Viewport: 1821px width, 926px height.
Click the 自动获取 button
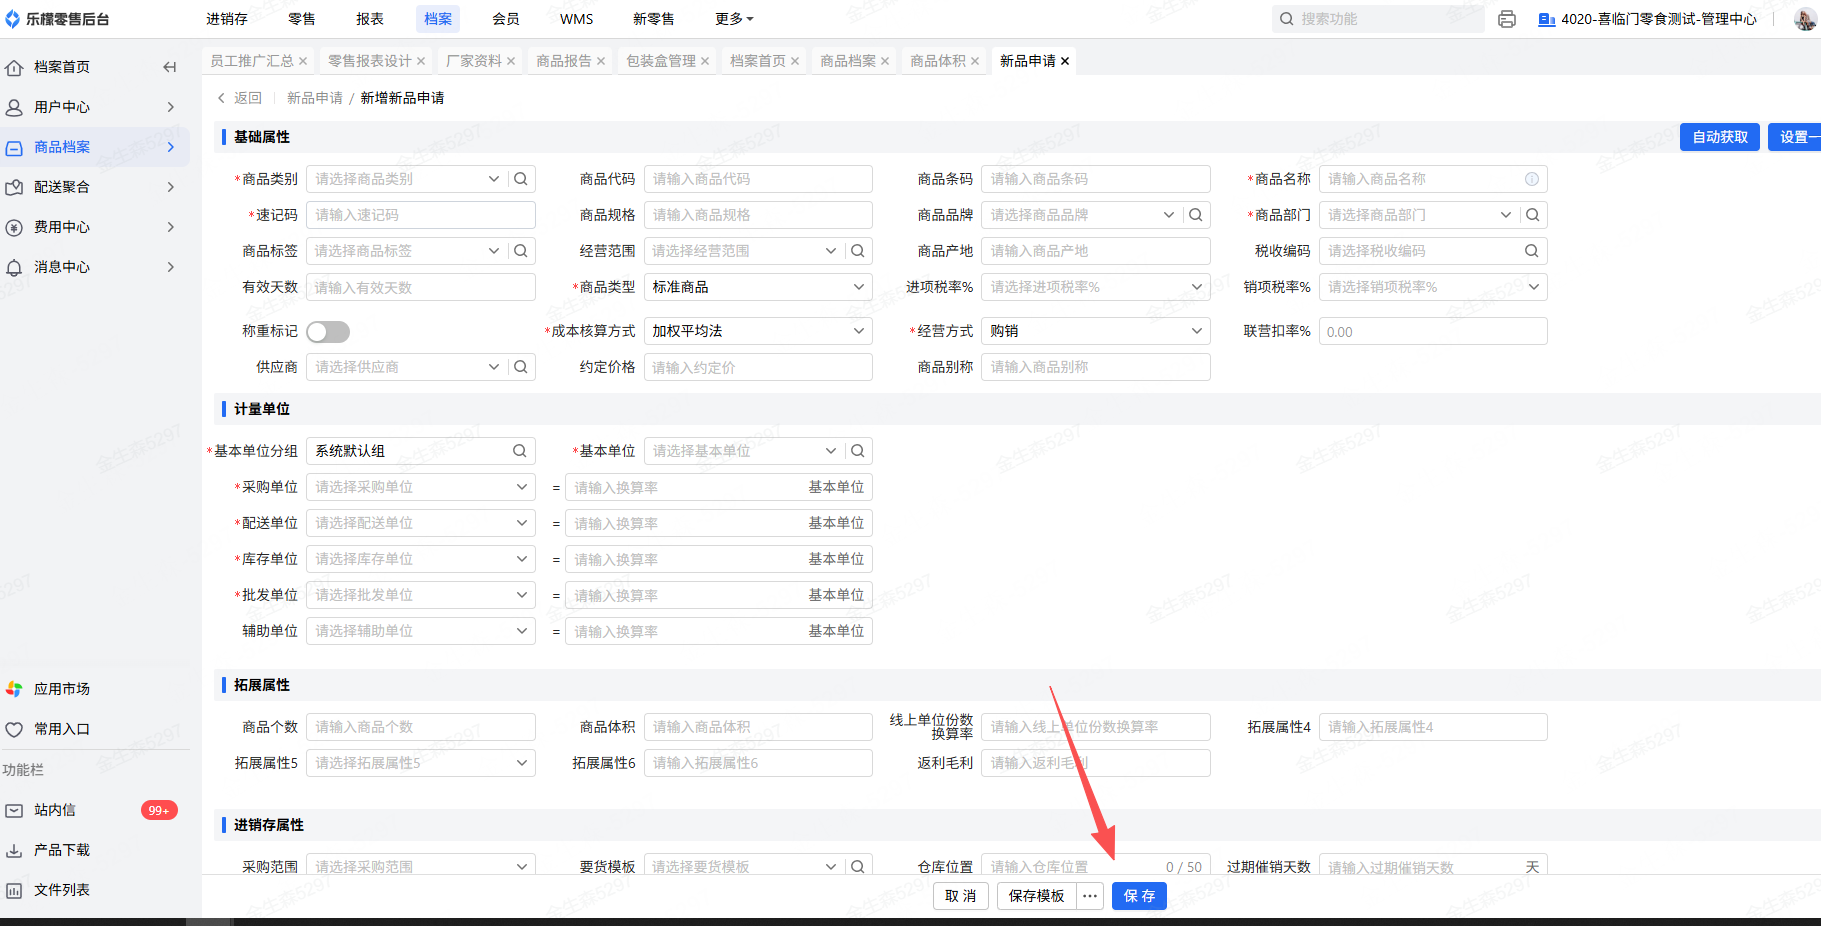tap(1720, 137)
